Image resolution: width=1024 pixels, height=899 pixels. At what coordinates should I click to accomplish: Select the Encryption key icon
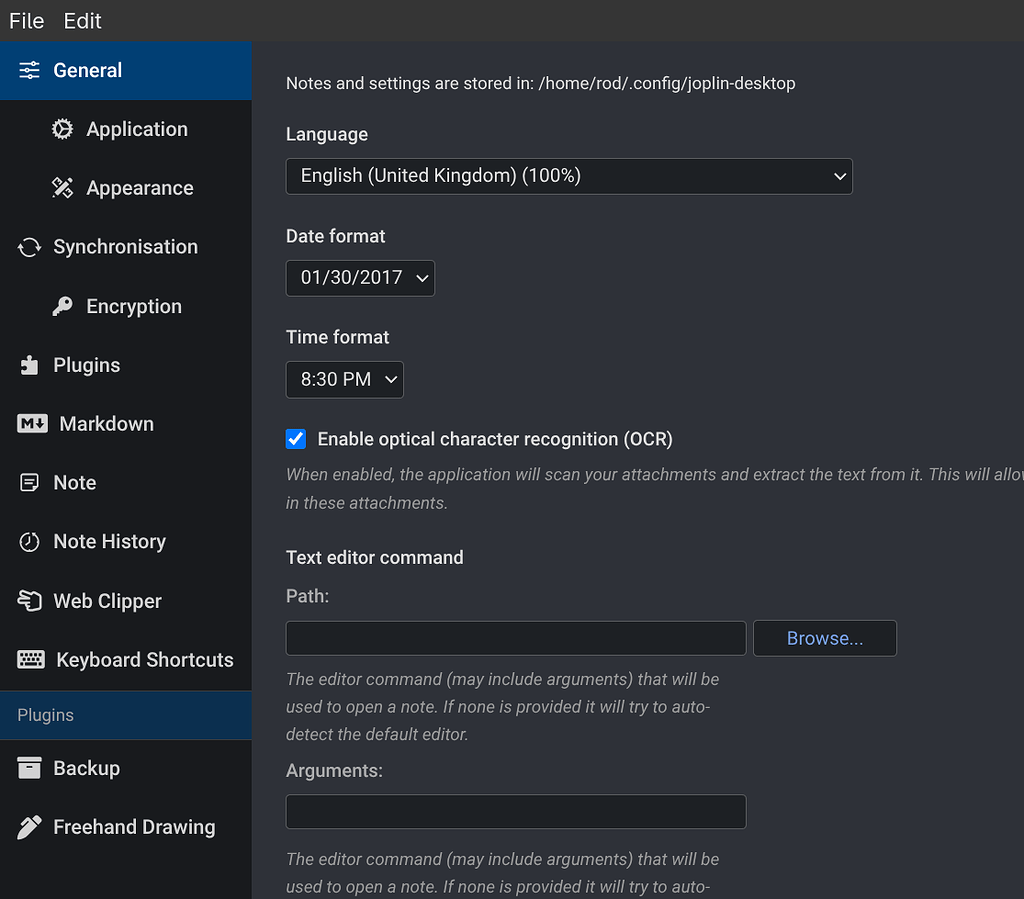tap(61, 306)
